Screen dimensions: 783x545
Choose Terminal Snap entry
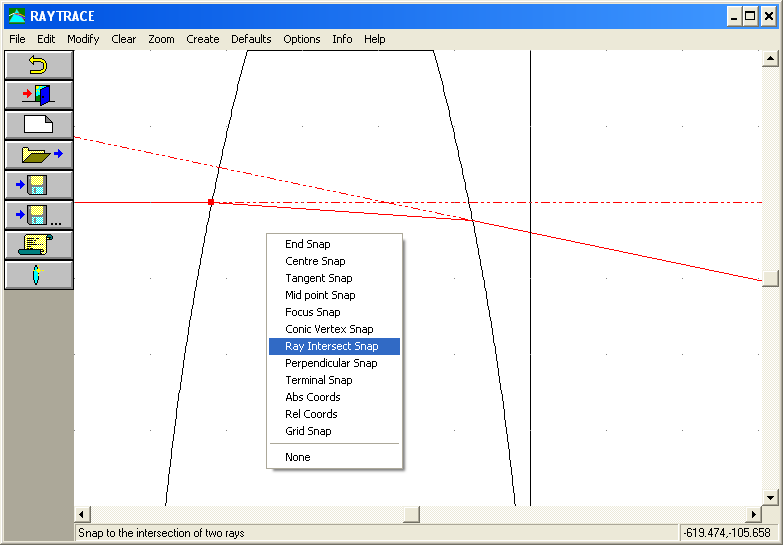[x=334, y=380]
